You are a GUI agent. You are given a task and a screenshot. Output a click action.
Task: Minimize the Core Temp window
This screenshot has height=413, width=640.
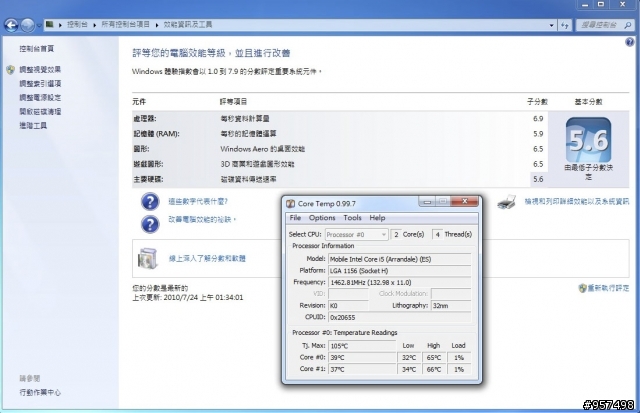tap(427, 202)
